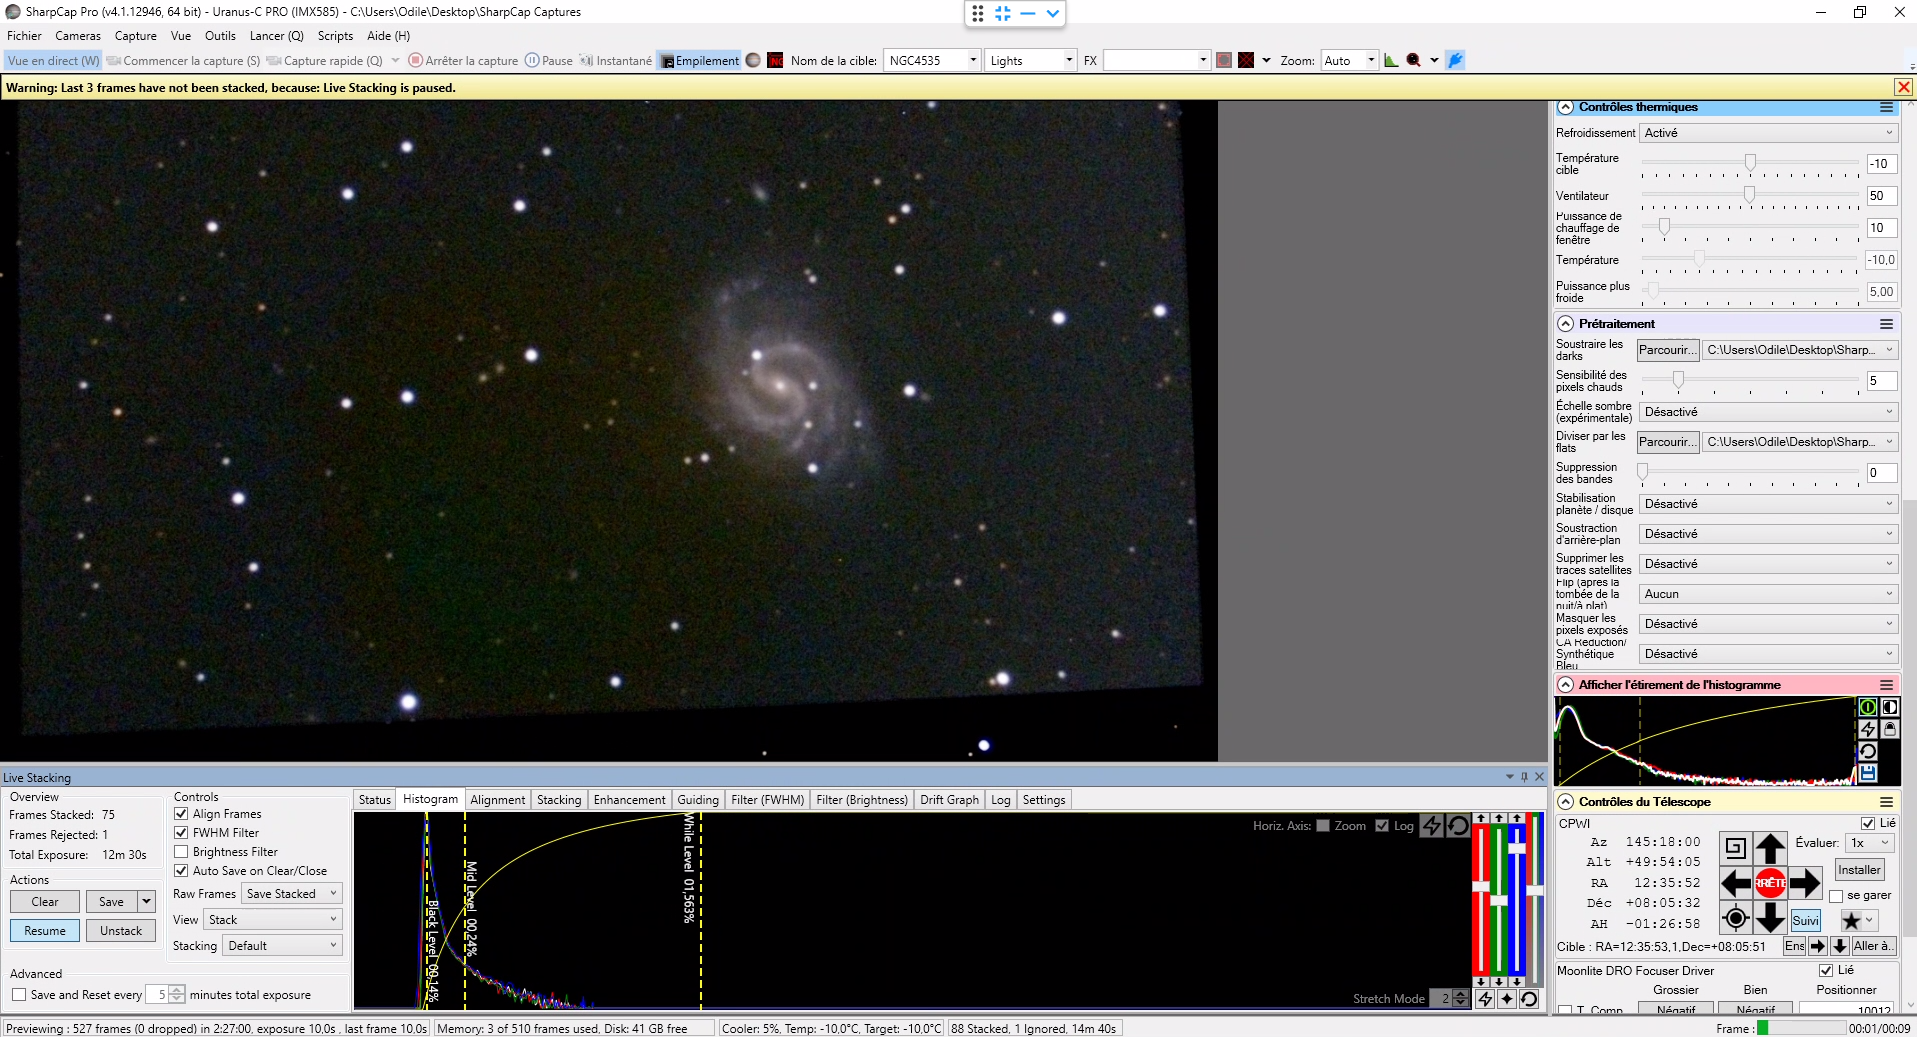Switch to the Alignment tab
The image size is (1917, 1037).
497,800
